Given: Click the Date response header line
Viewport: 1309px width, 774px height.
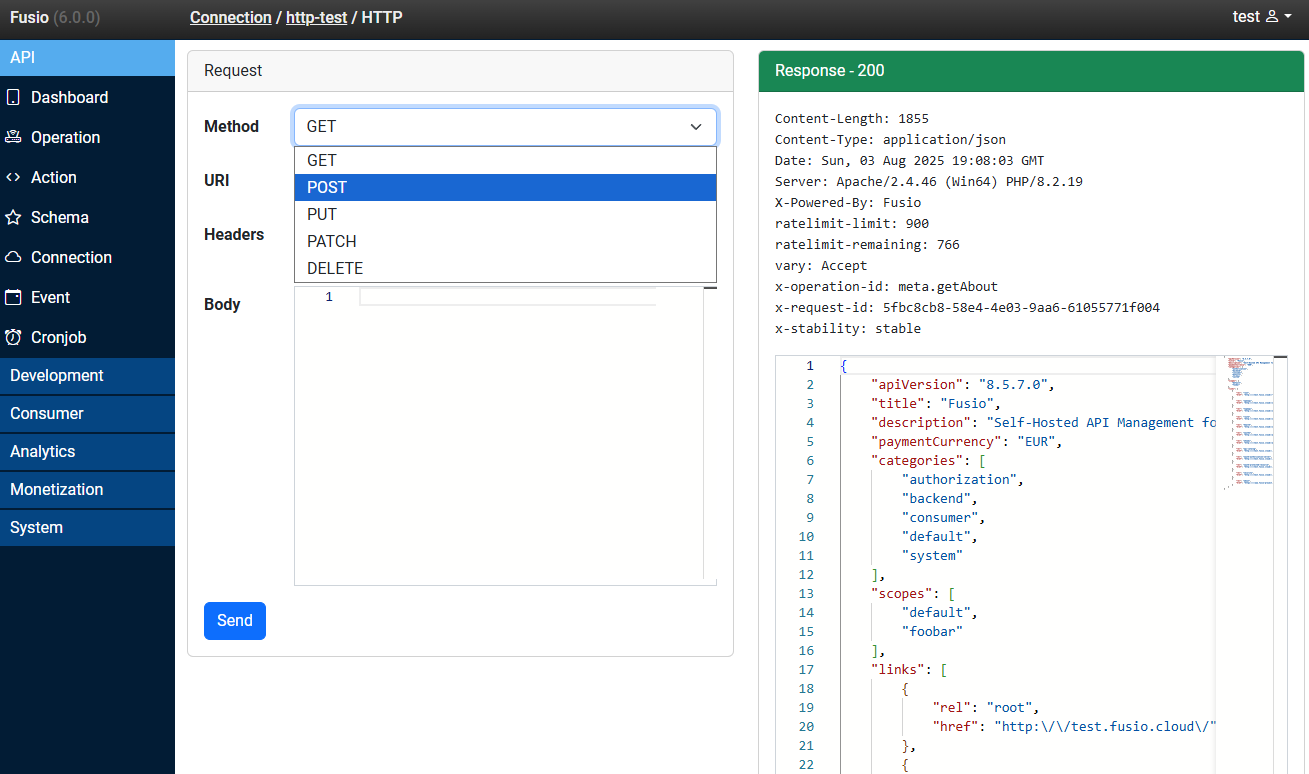Looking at the screenshot, I should click(909, 160).
